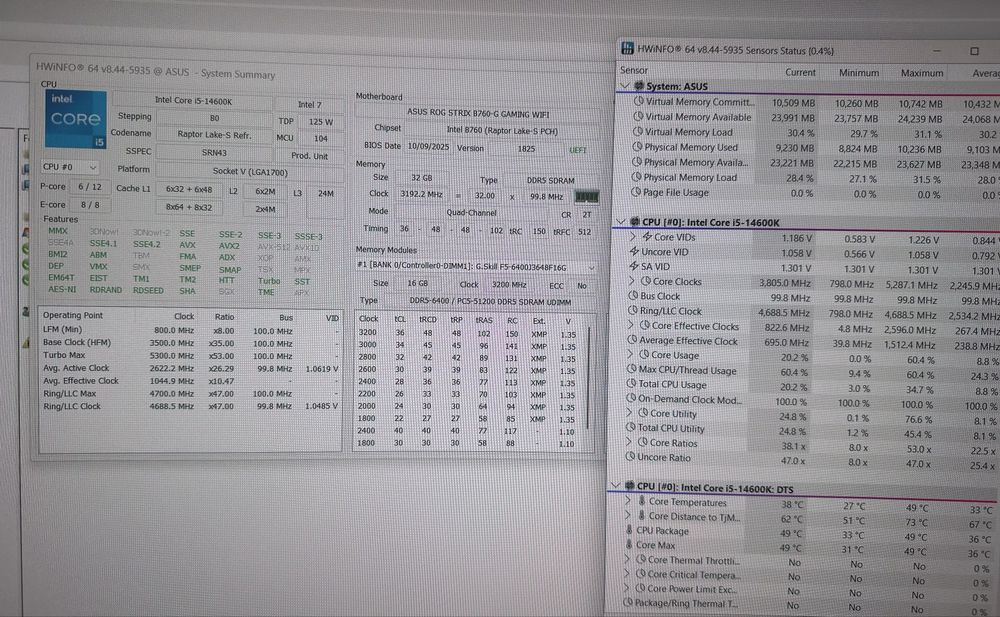The height and width of the screenshot is (617, 1000).
Task: Click the chip icon beside CPU [#0]: Intel Core i5-14600K header
Action: tap(635, 222)
